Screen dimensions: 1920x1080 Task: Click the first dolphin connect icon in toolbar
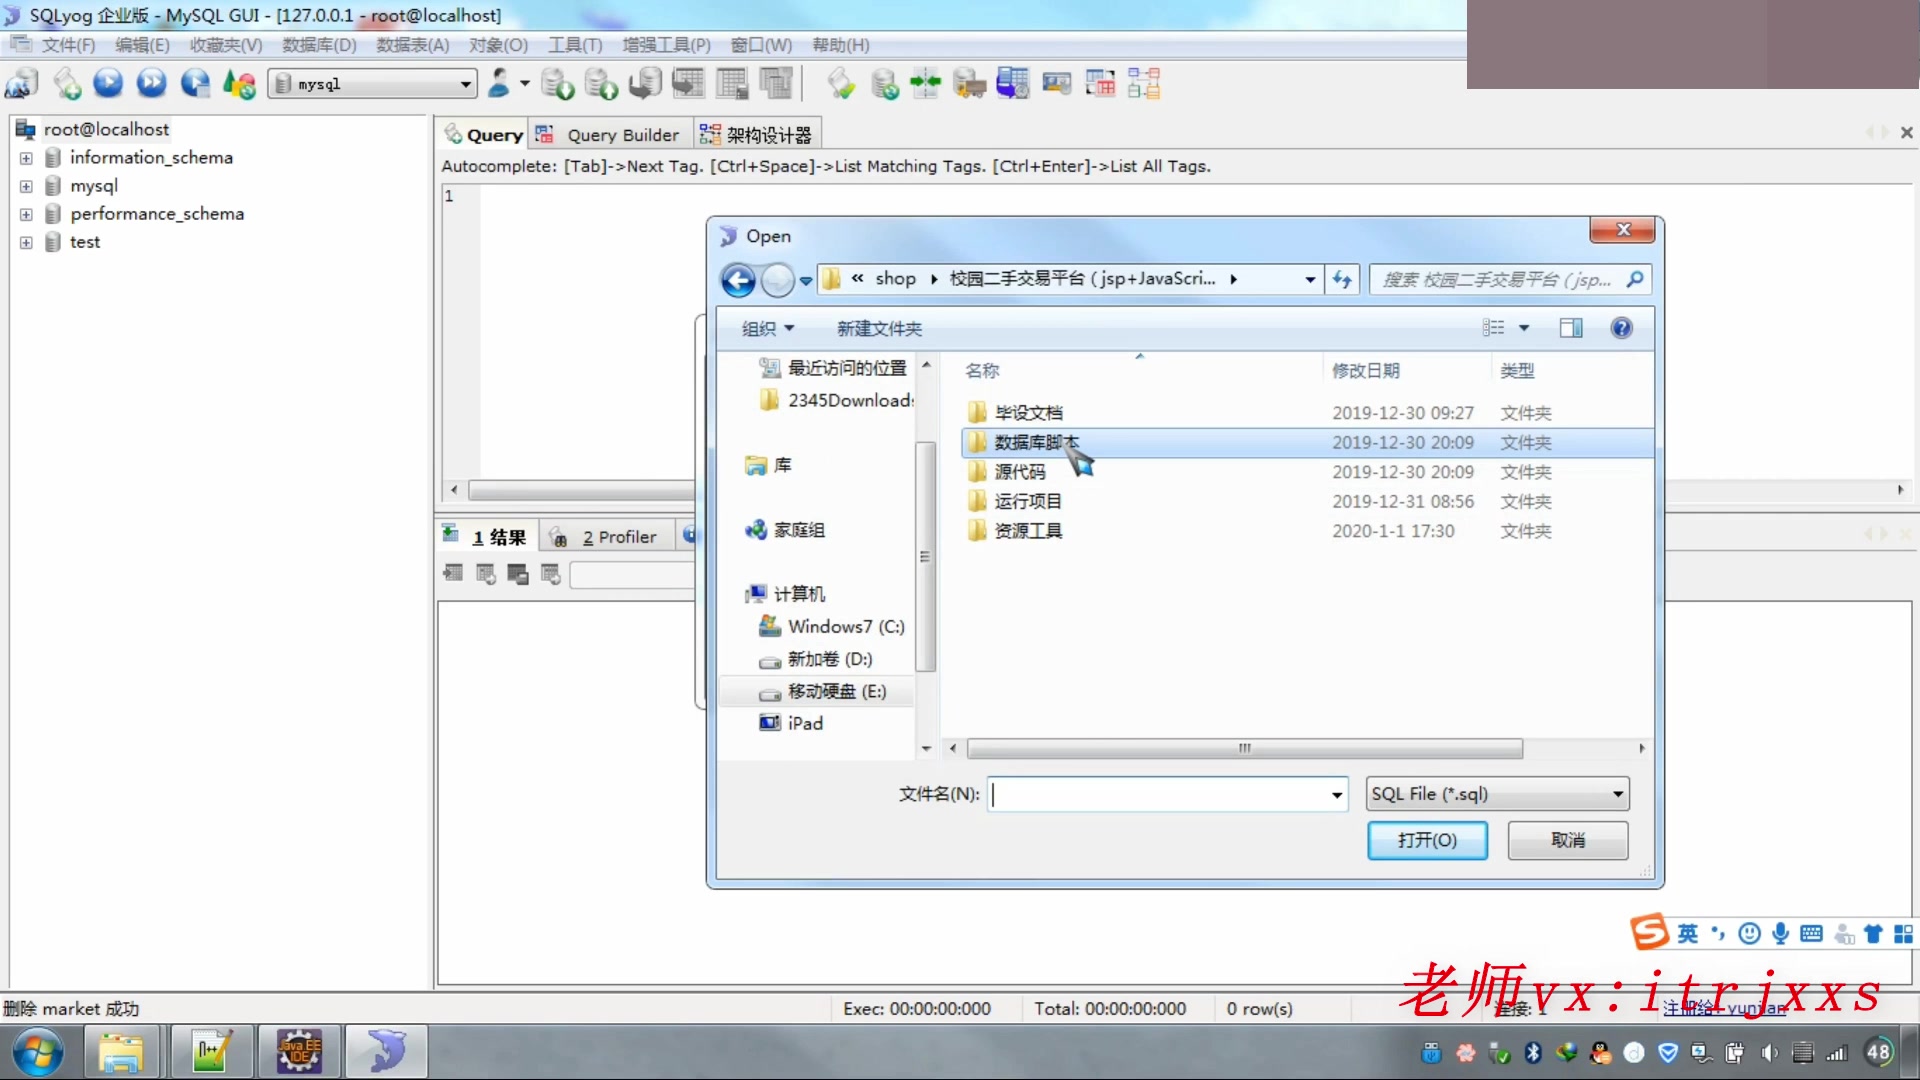click(20, 83)
